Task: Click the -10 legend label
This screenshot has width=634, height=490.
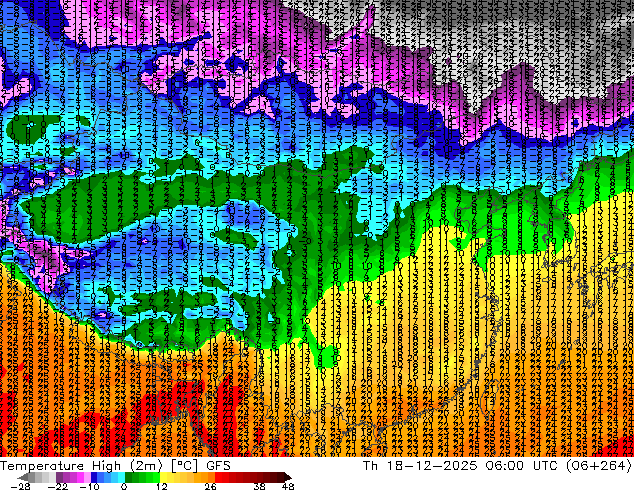Action: click(x=89, y=486)
